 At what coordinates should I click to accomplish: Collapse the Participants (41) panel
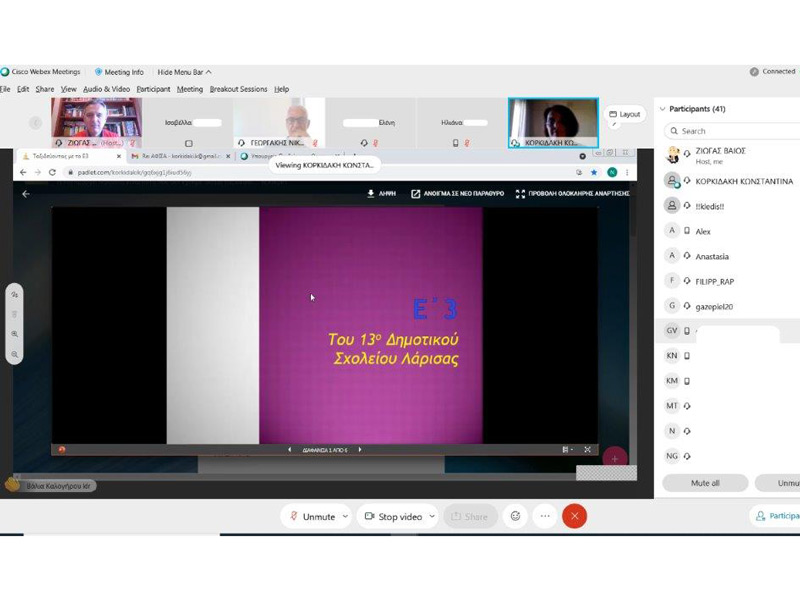point(662,109)
